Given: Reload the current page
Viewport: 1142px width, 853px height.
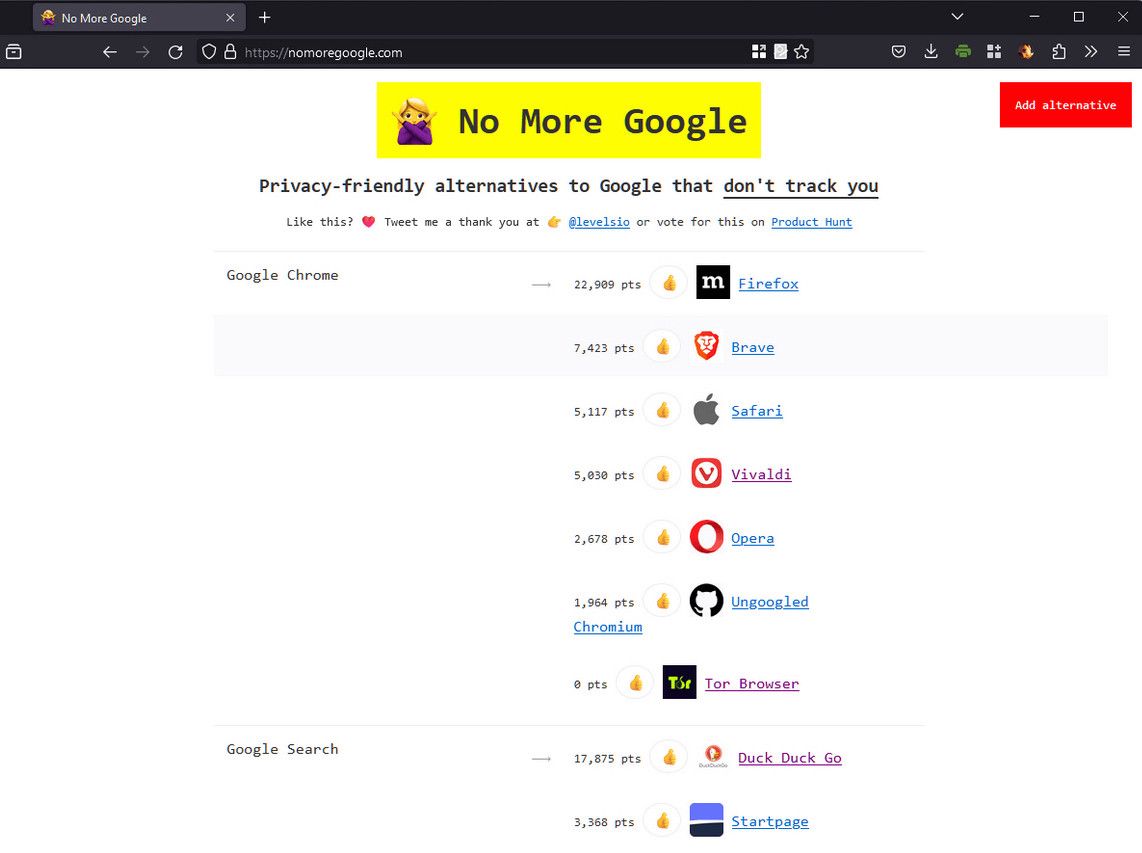Looking at the screenshot, I should click(x=175, y=52).
